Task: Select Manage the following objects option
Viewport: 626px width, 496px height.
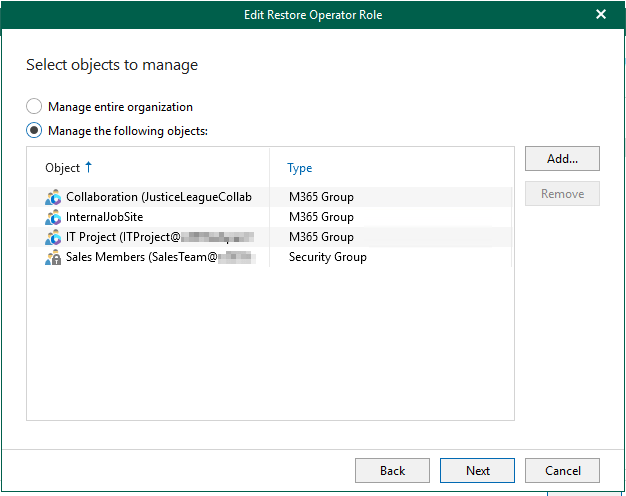Action: pyautogui.click(x=35, y=131)
